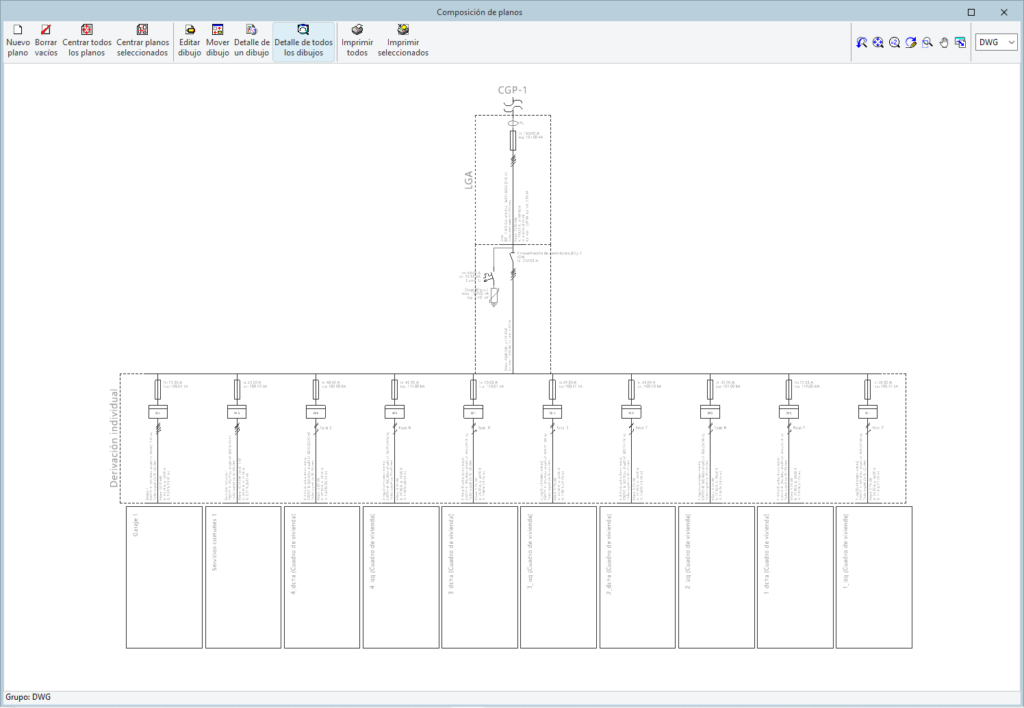1024x708 pixels.
Task: Activate the Mover dibujo tool
Action: click(x=217, y=42)
